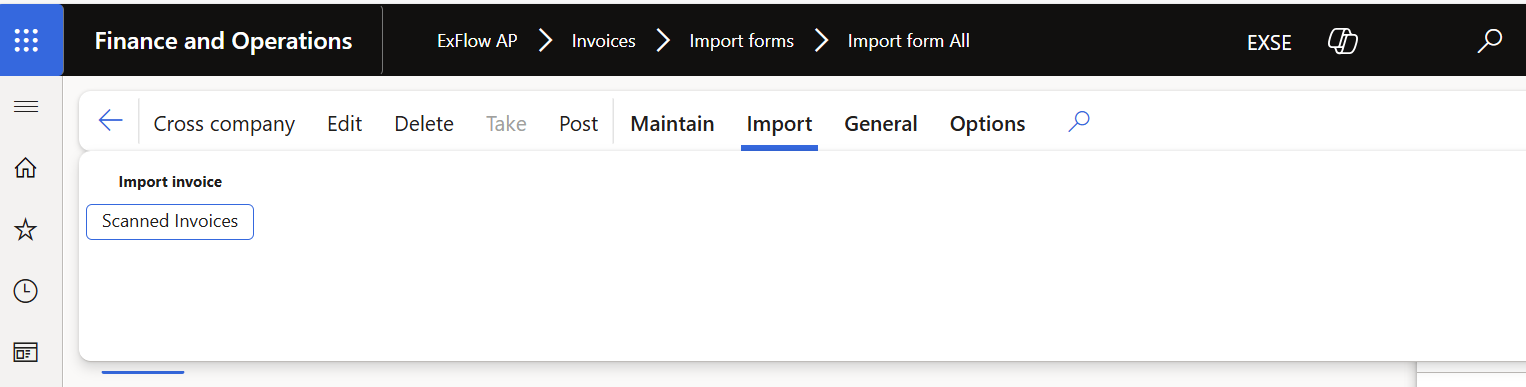Open the Options tab
Screen dimensions: 1526x387
(987, 124)
